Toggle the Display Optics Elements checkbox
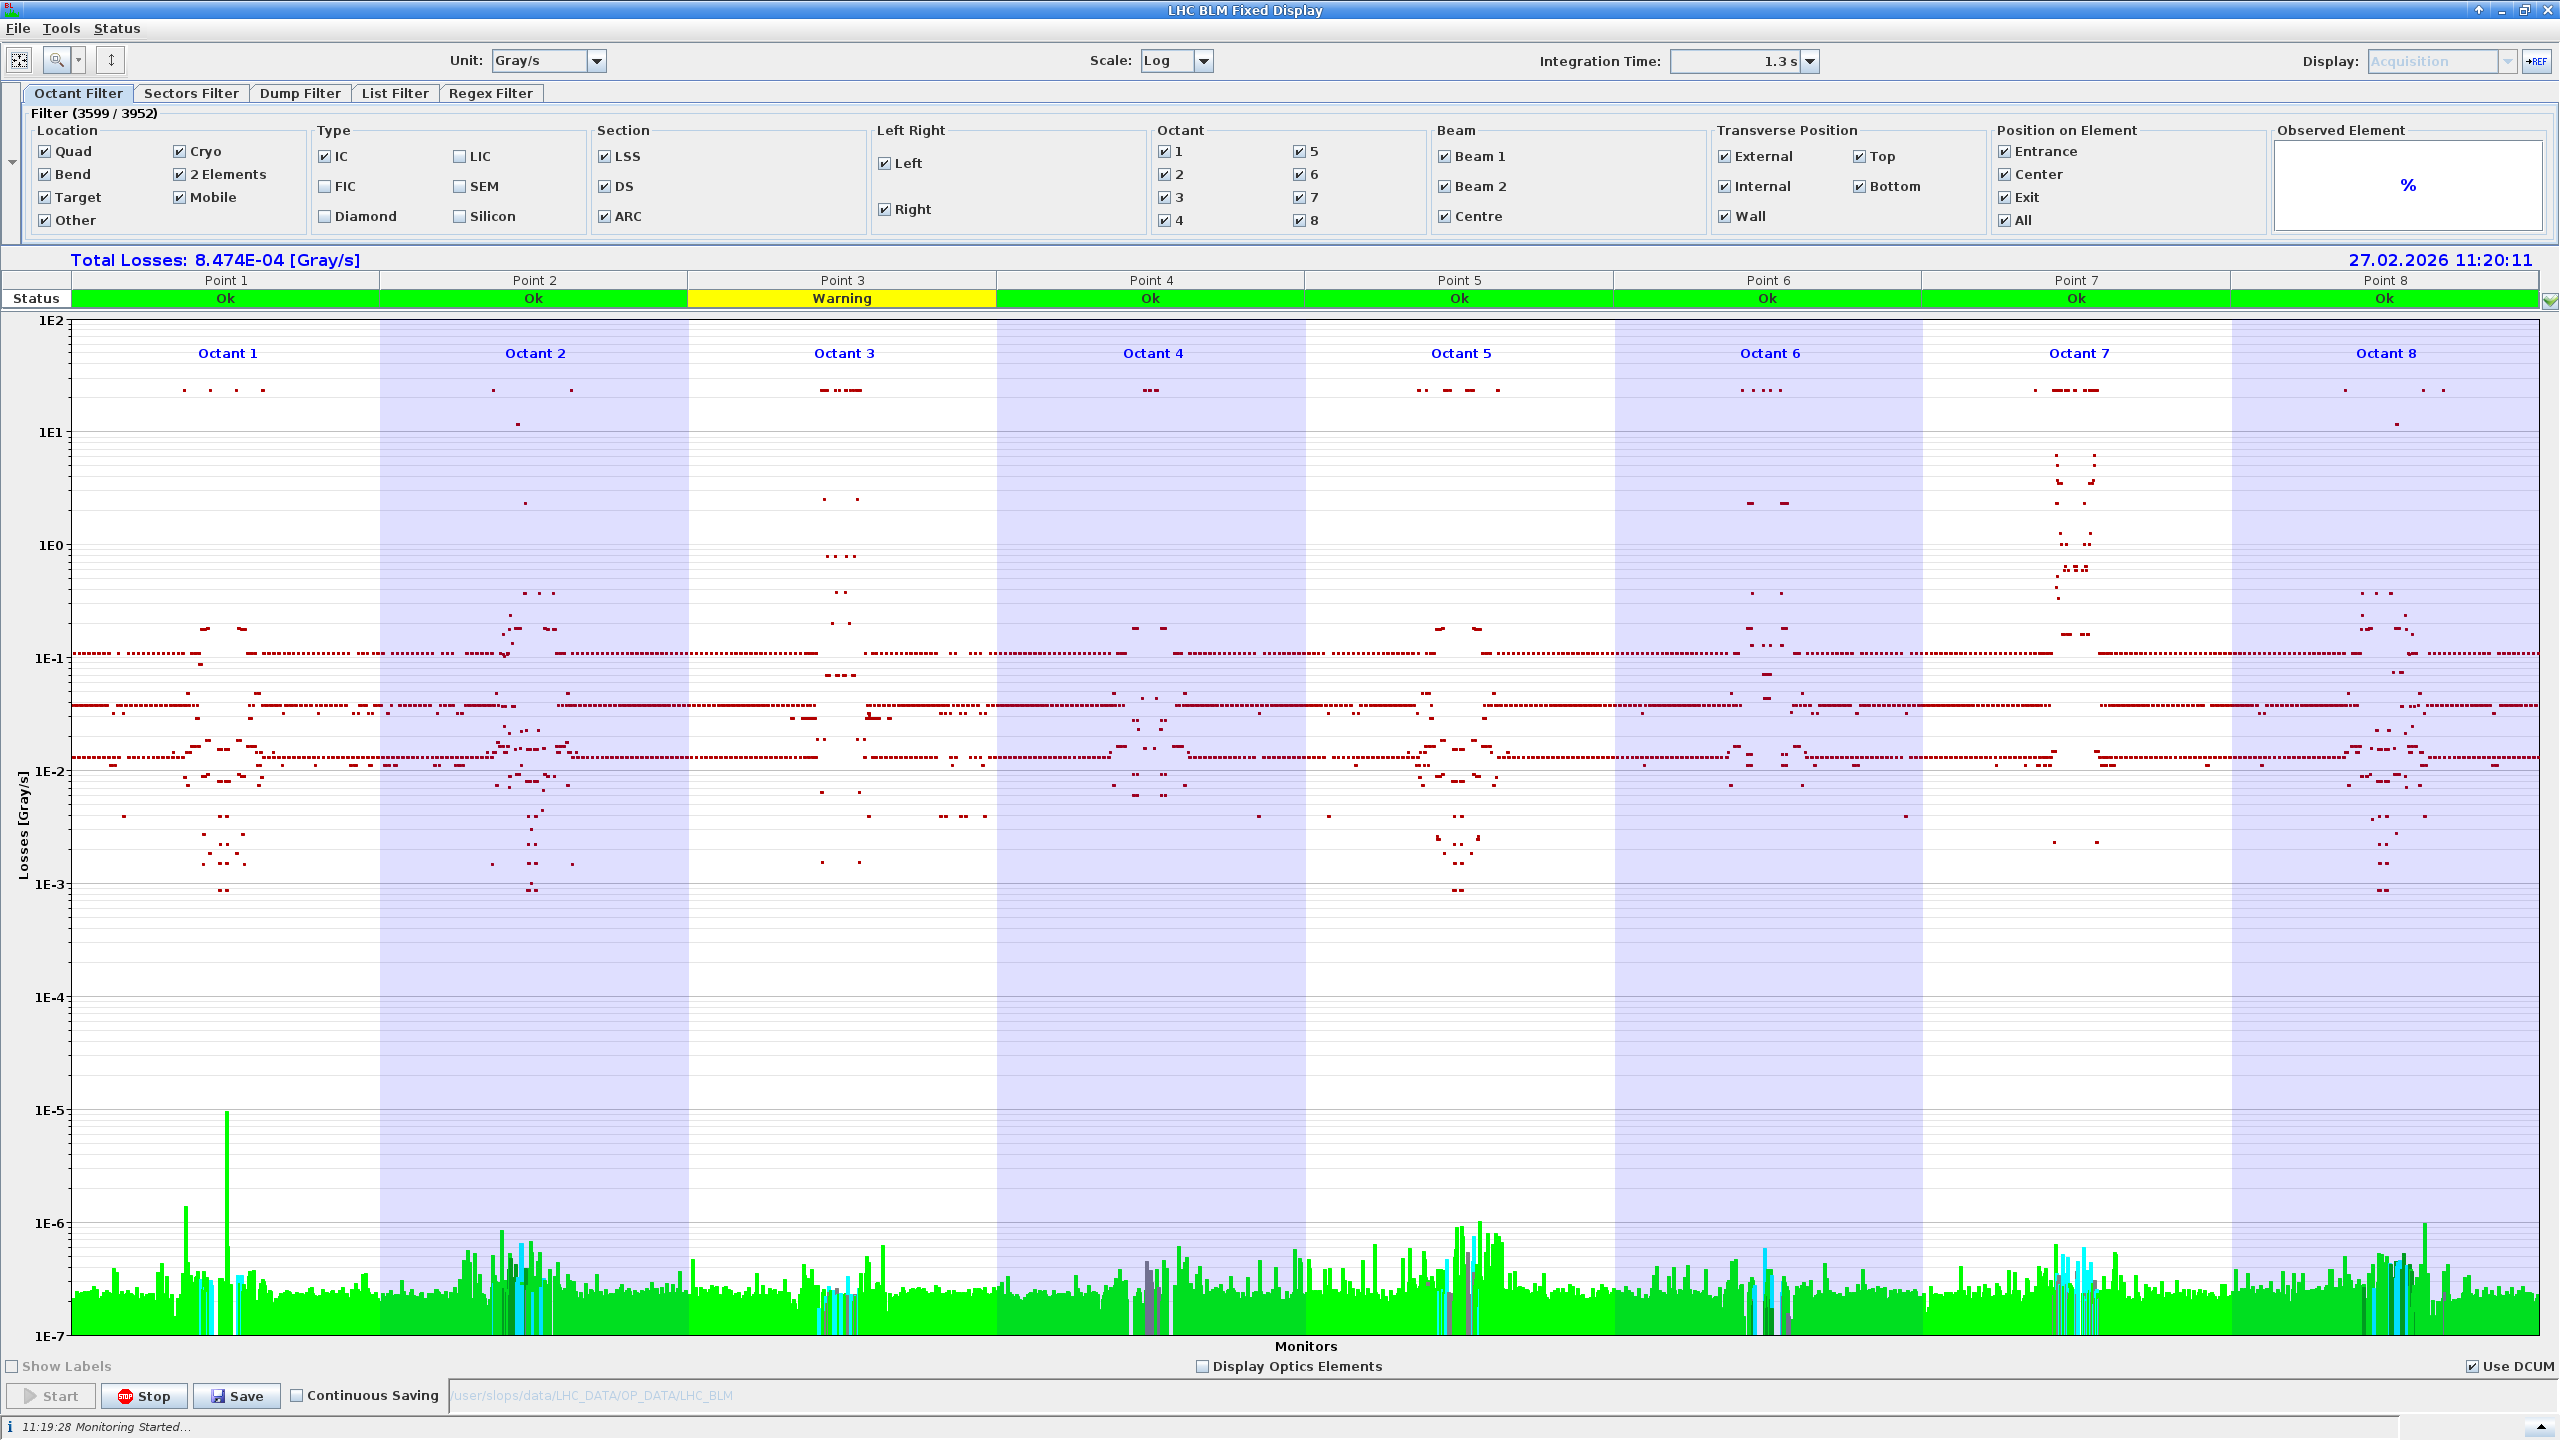 tap(1203, 1367)
